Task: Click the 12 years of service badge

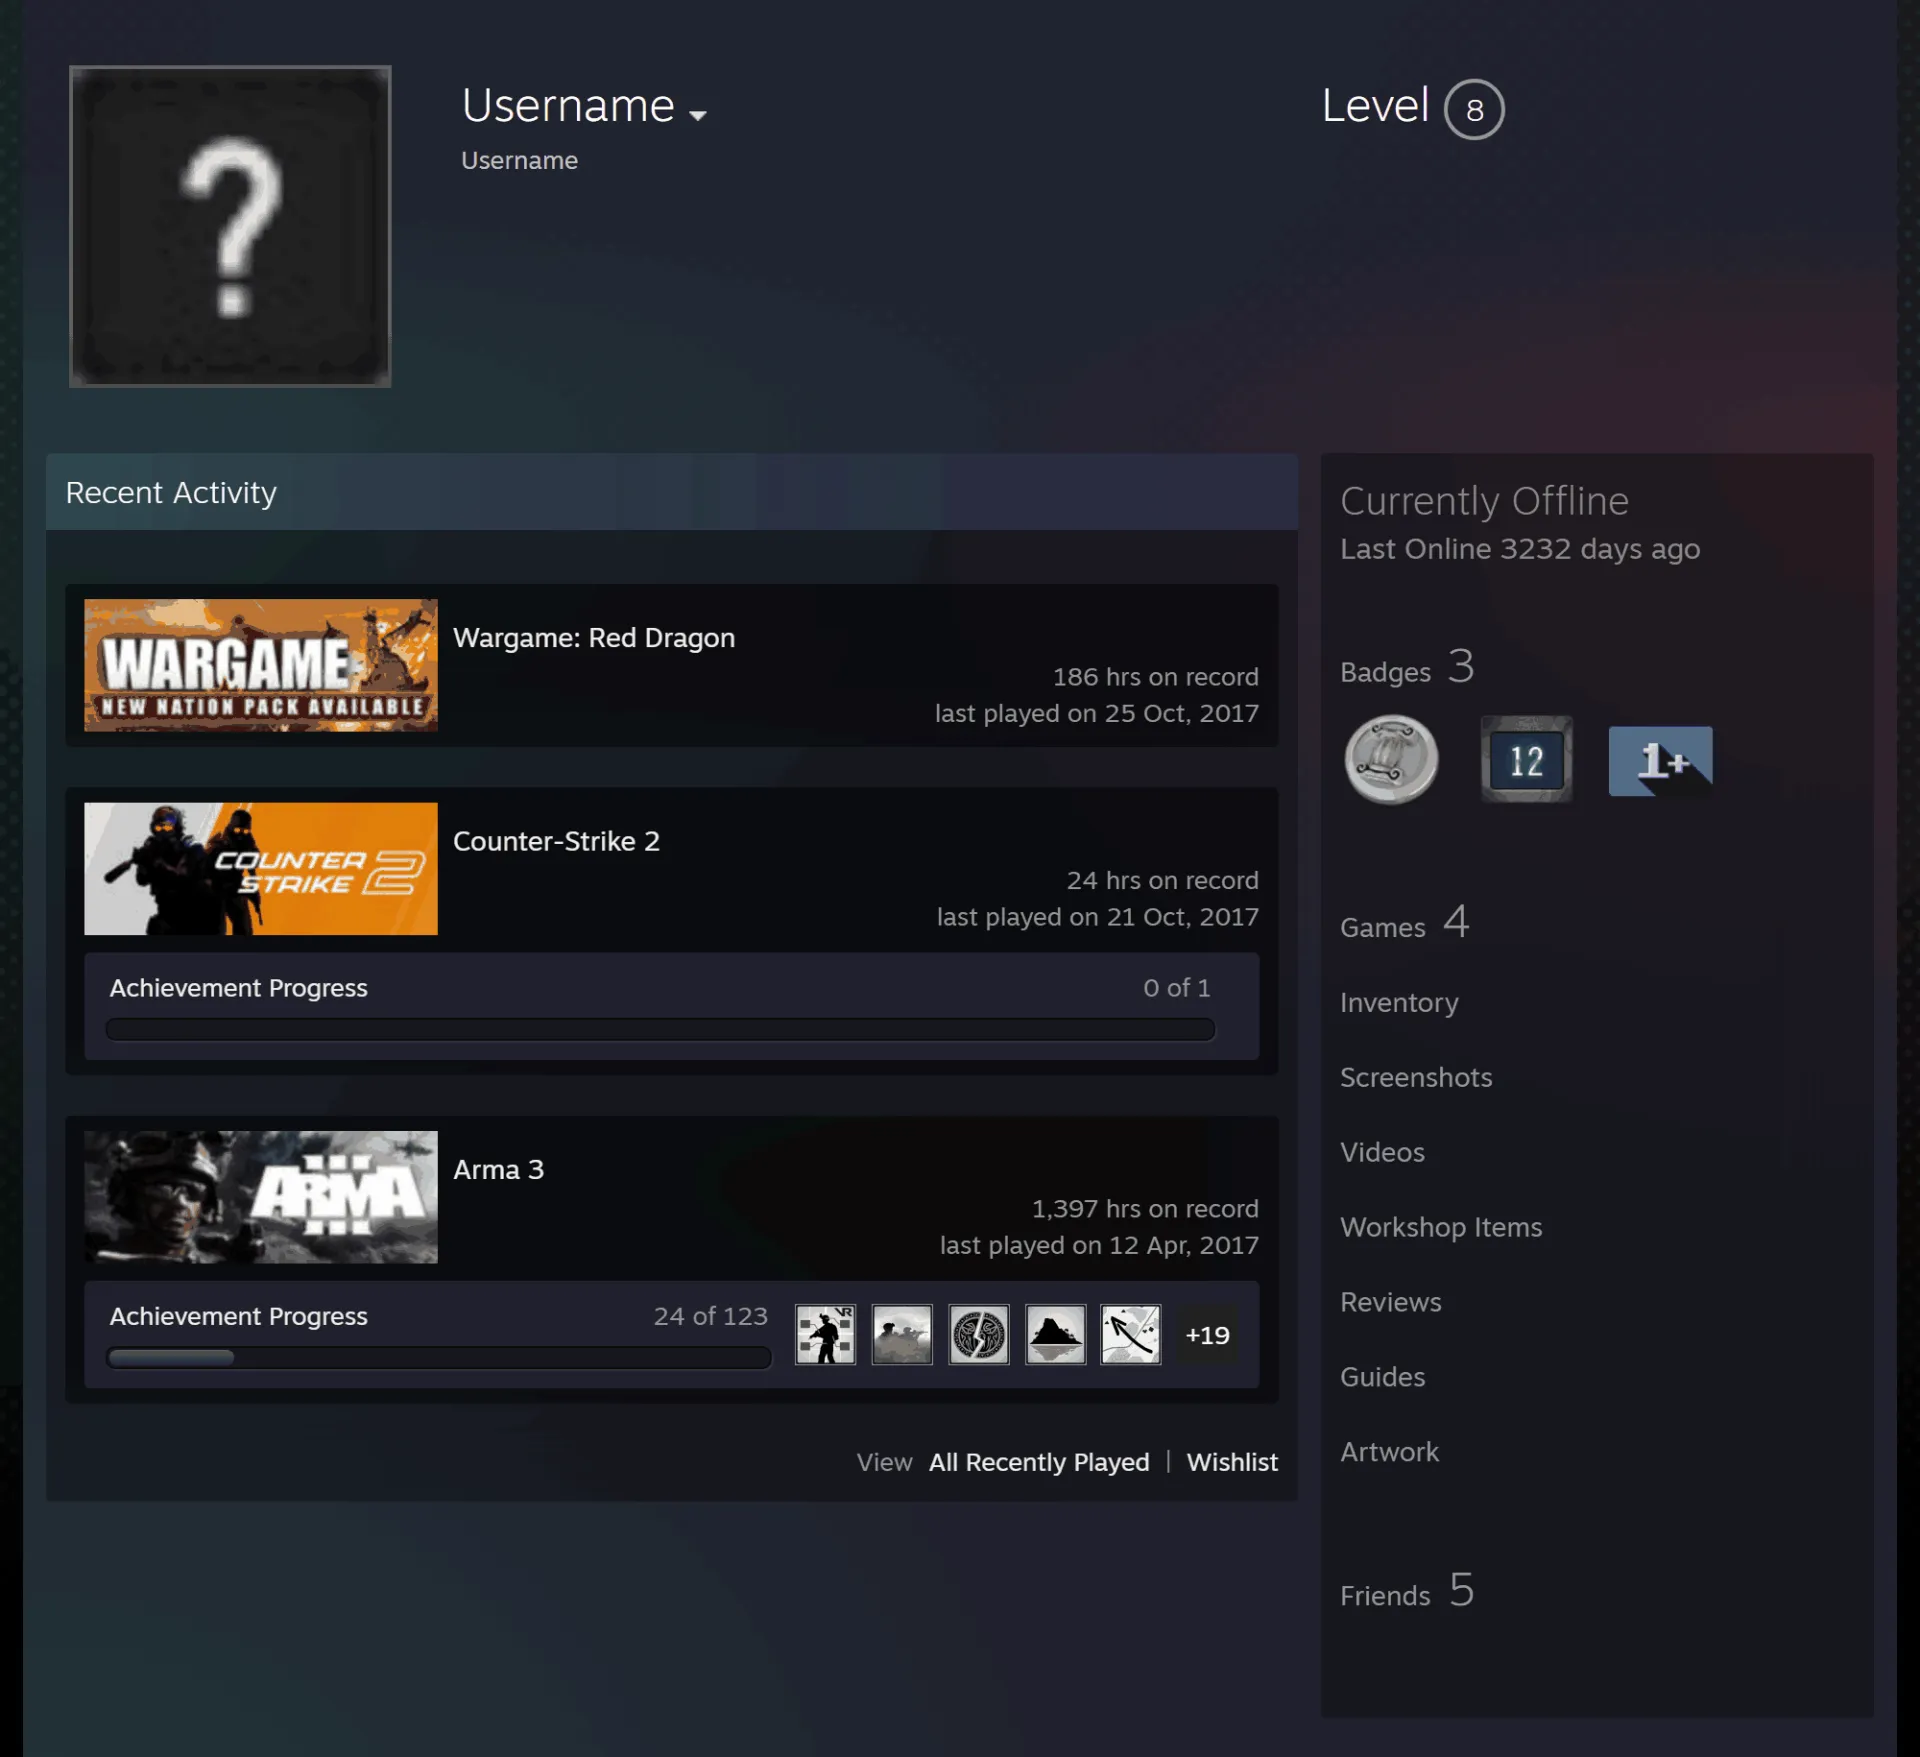Action: 1526,760
